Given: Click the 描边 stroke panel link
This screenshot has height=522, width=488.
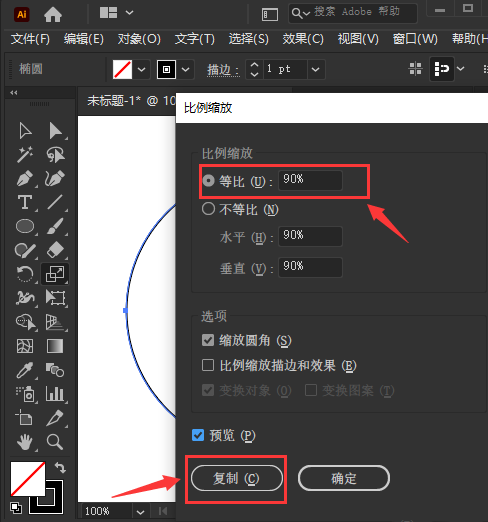Looking at the screenshot, I should [223, 70].
